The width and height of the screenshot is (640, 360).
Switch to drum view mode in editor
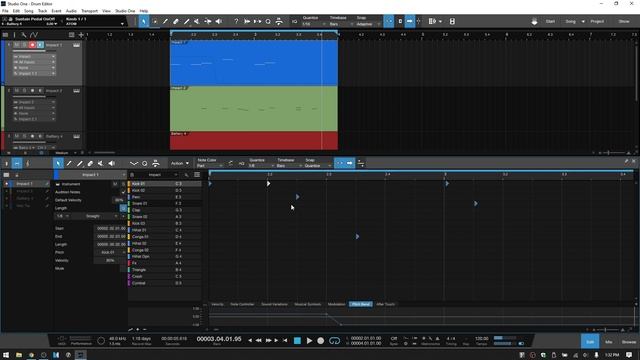point(17,163)
